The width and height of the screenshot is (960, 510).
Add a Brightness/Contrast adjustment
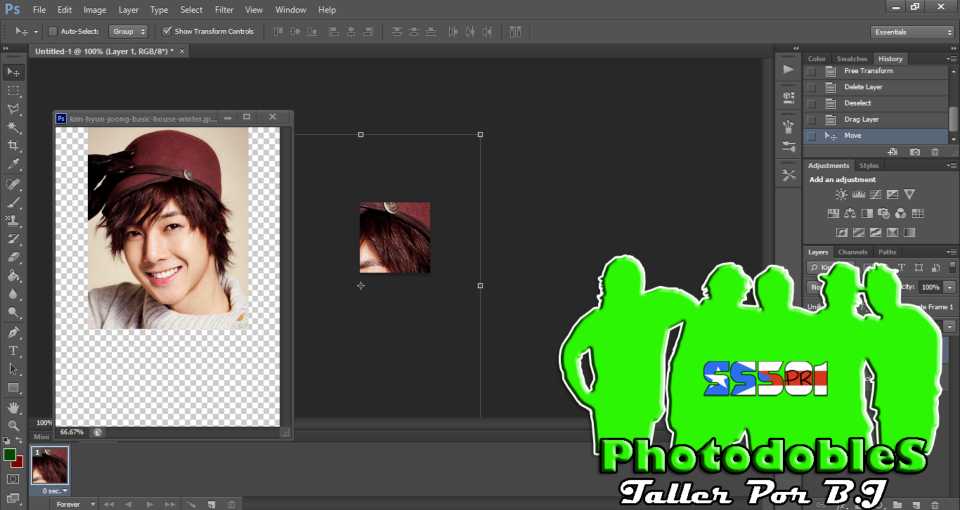(841, 195)
